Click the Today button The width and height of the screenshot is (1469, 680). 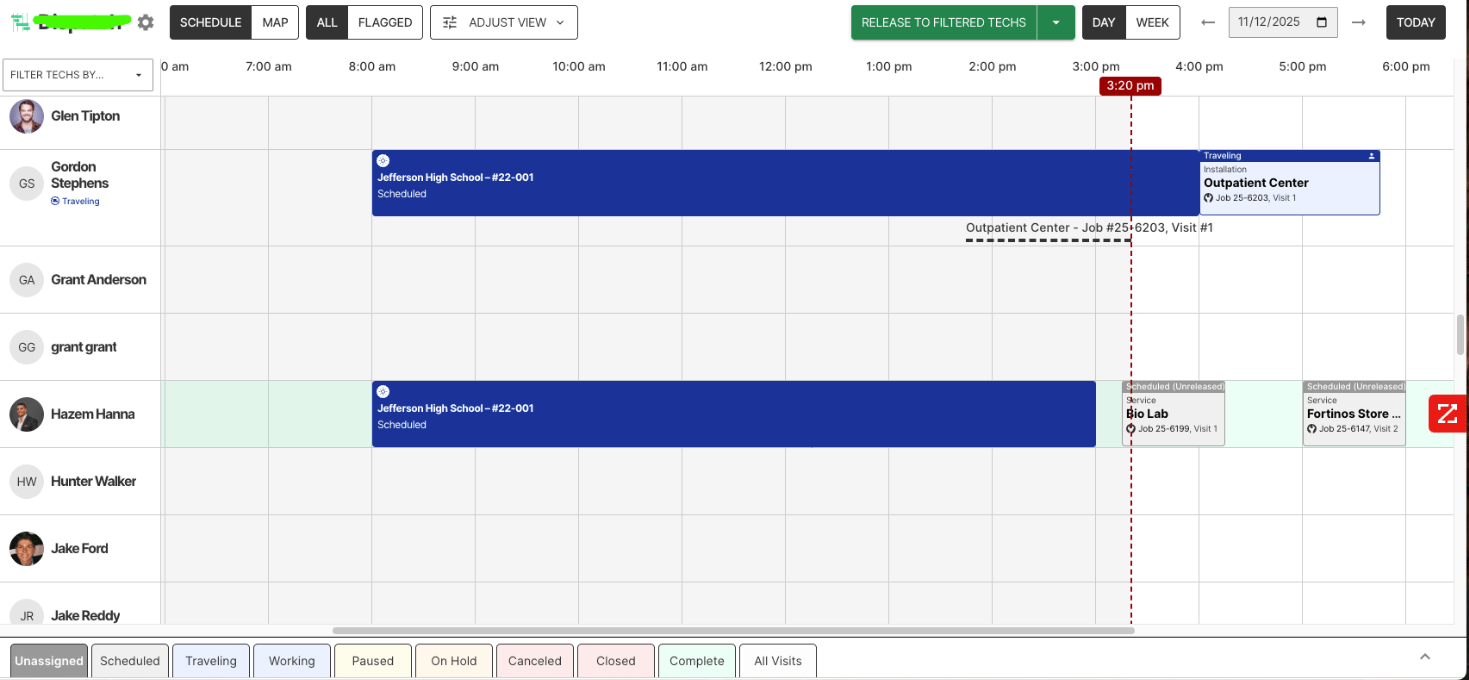point(1415,22)
